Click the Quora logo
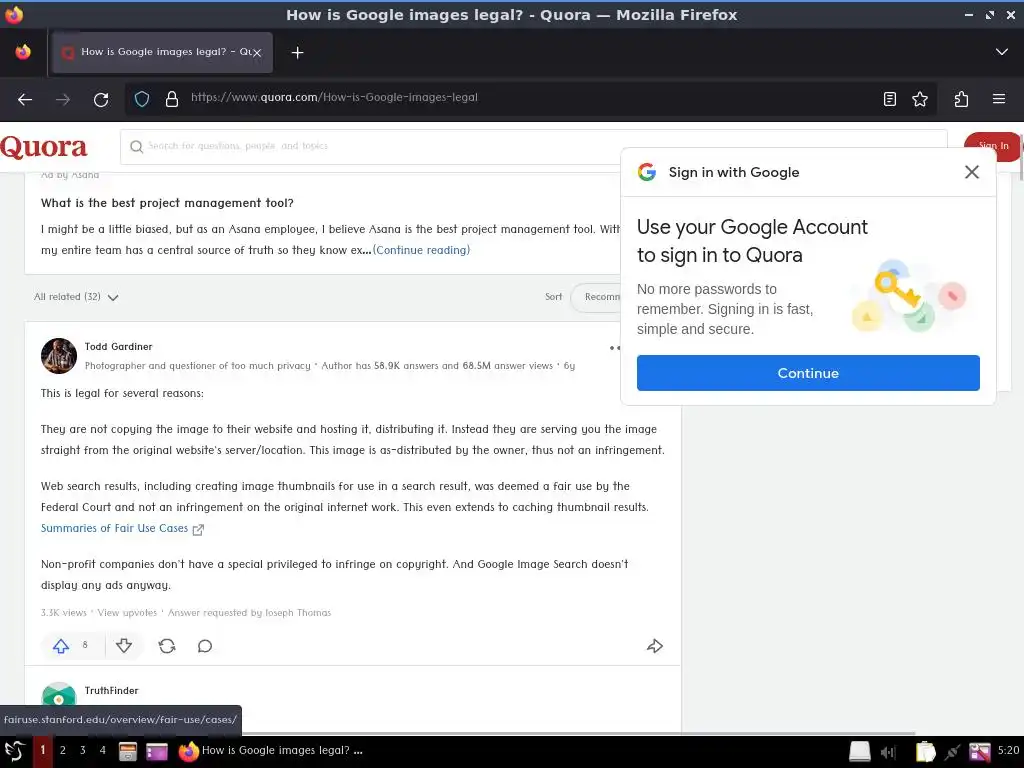Screen dimensions: 1024x768 (44, 147)
